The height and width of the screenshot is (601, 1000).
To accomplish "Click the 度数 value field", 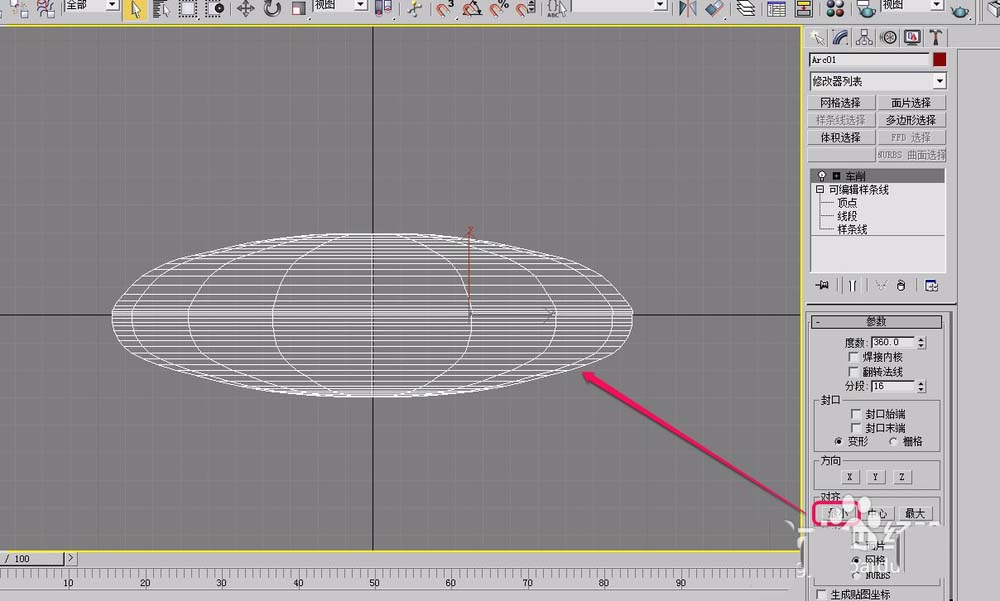I will (893, 343).
